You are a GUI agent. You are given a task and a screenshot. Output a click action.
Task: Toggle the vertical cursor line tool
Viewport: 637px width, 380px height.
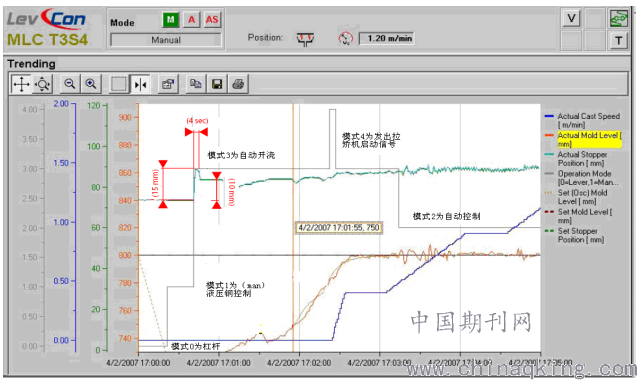click(140, 85)
